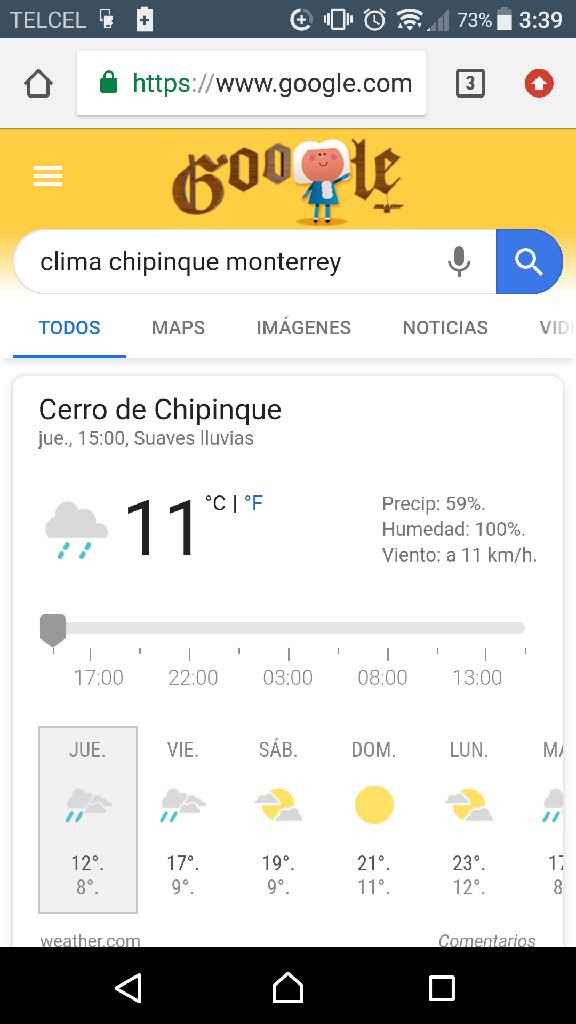This screenshot has height=1024, width=576.
Task: Tap the blue magnifying glass search icon
Action: point(530,261)
